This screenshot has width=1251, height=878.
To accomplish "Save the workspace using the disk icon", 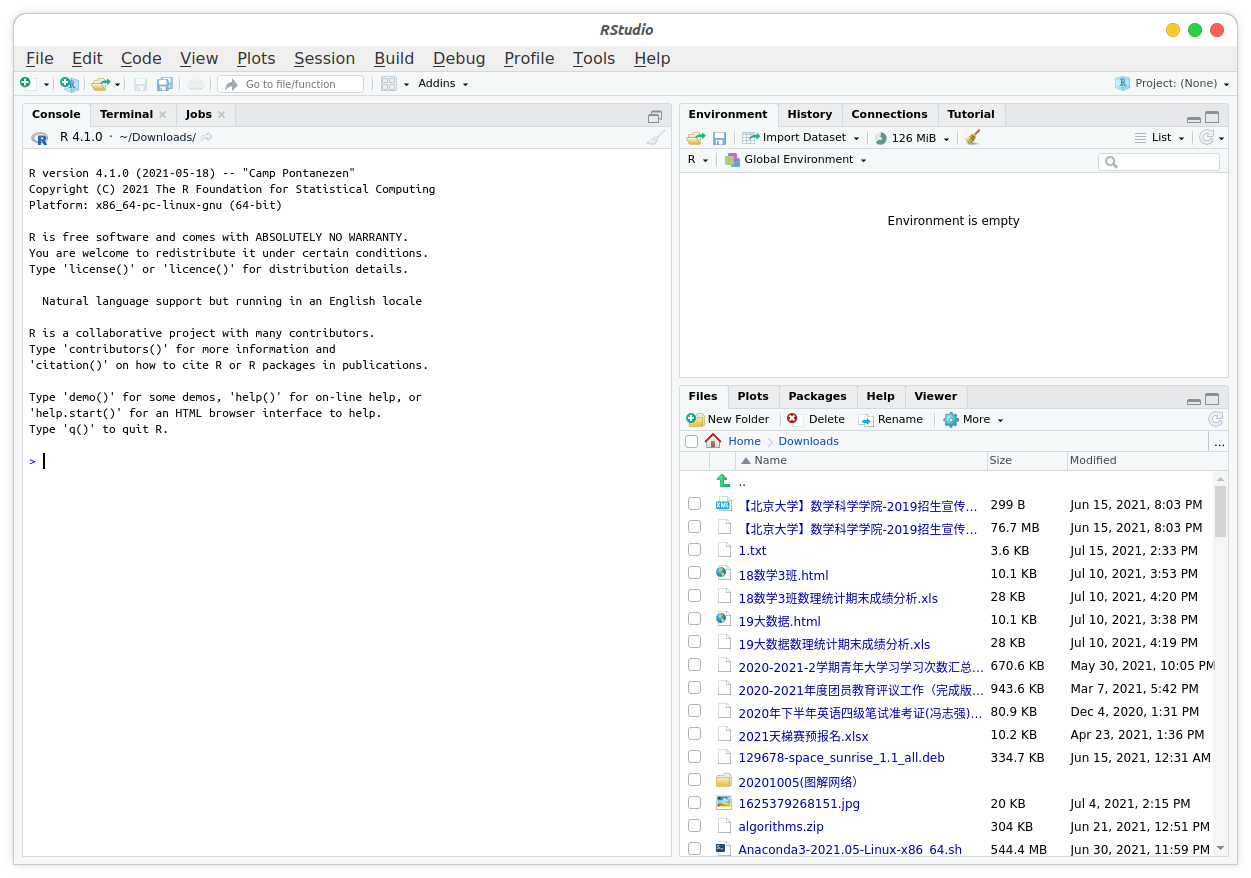I will pos(719,137).
